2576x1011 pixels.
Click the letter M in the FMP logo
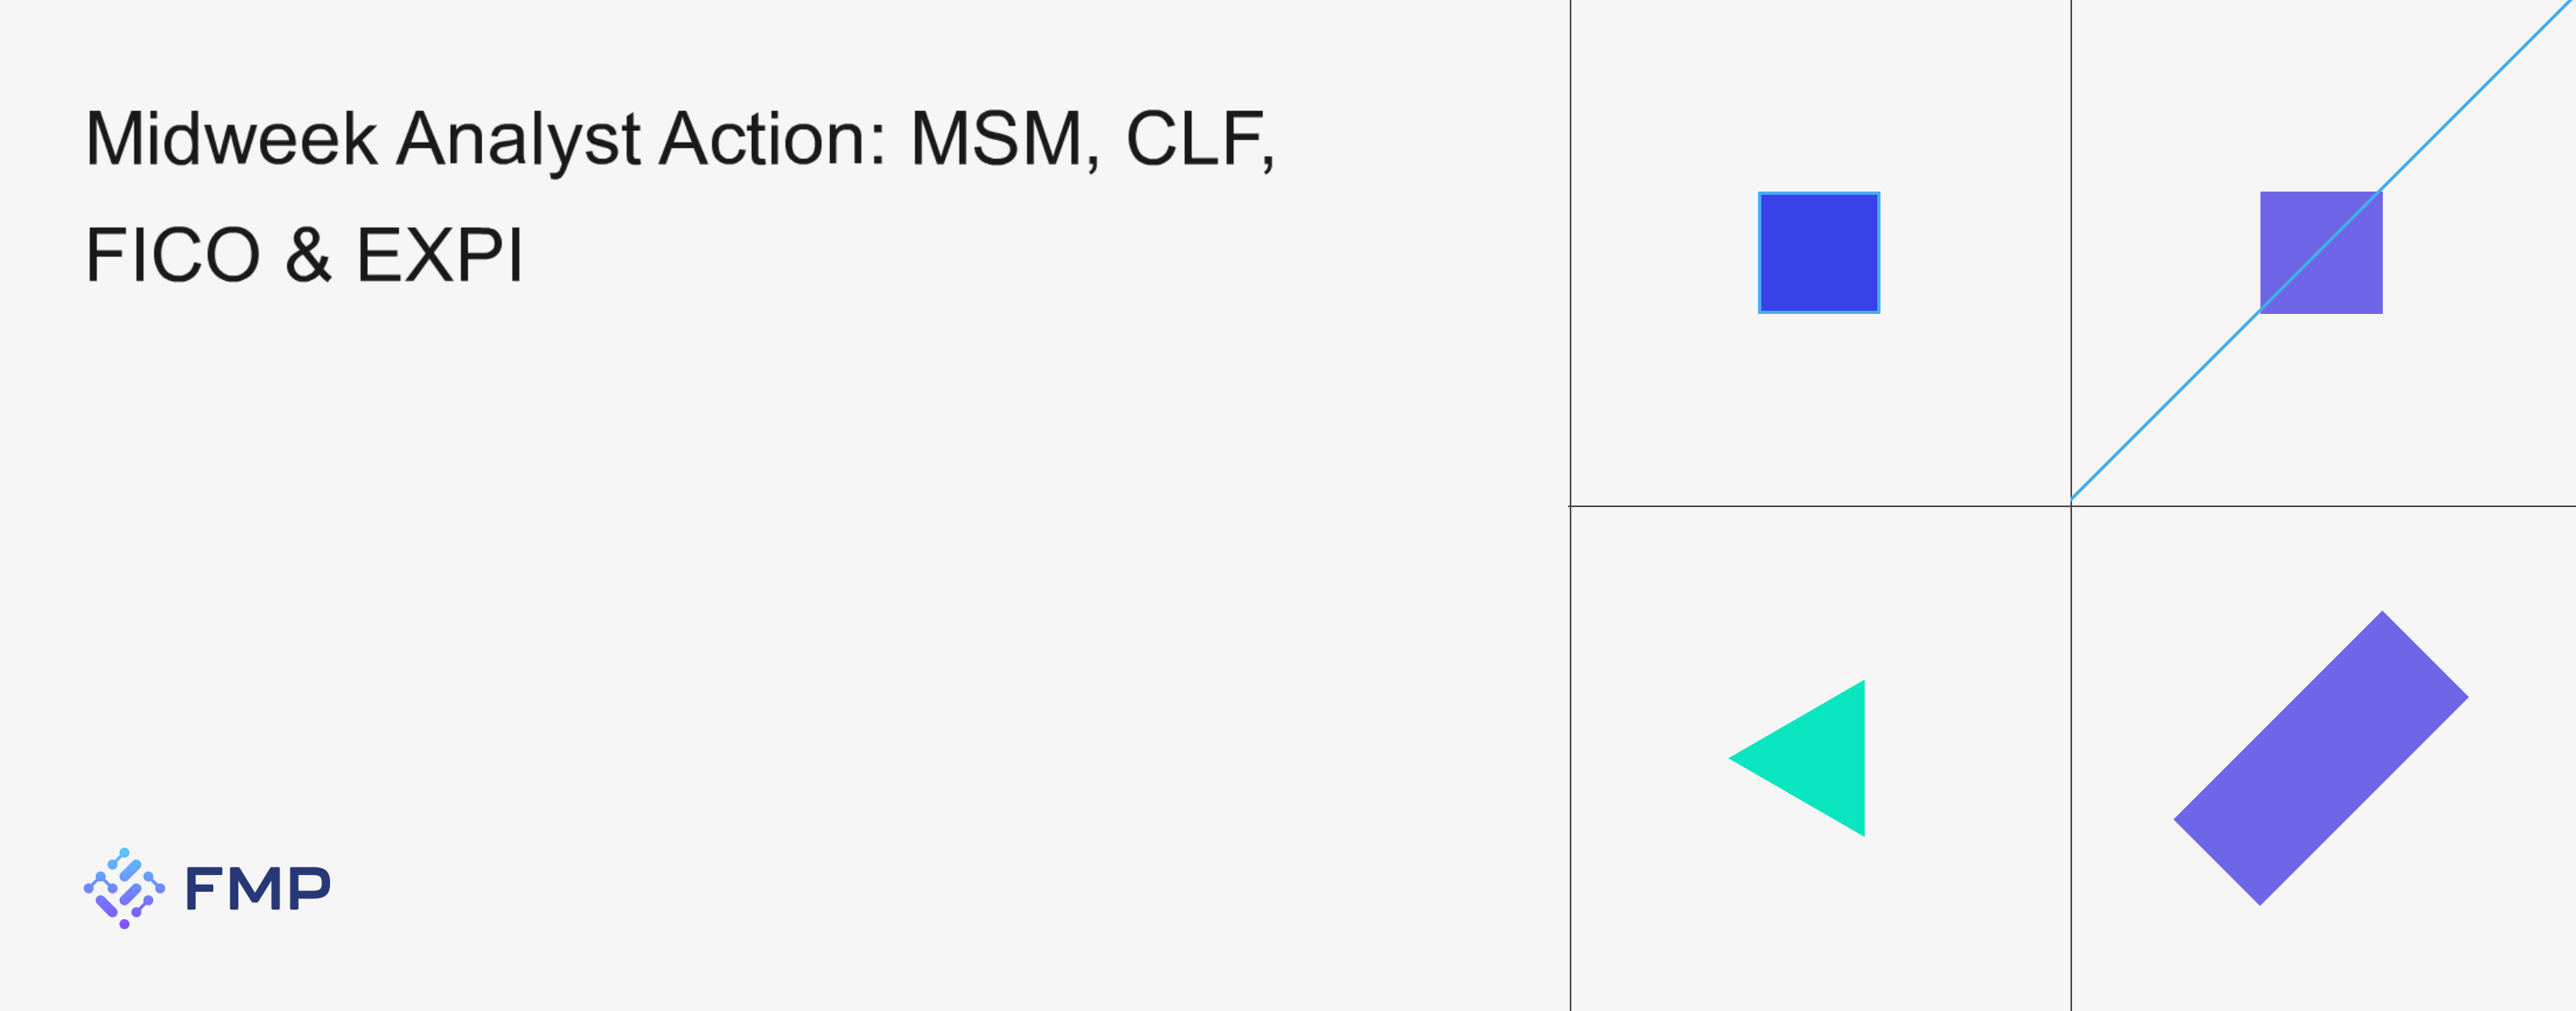tap(258, 888)
